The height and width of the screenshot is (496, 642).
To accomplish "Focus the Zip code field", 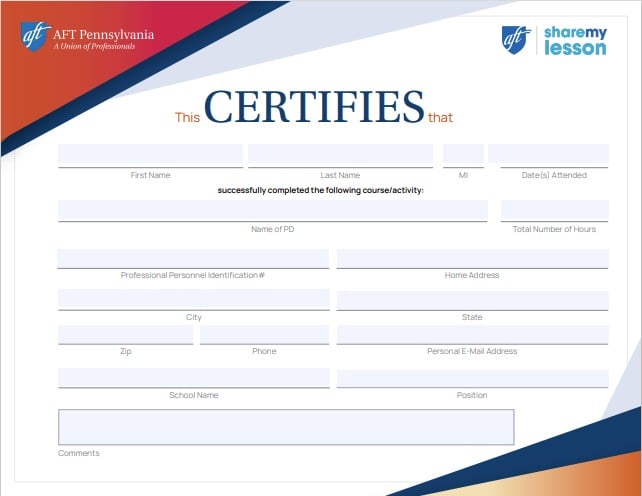I will [x=125, y=335].
